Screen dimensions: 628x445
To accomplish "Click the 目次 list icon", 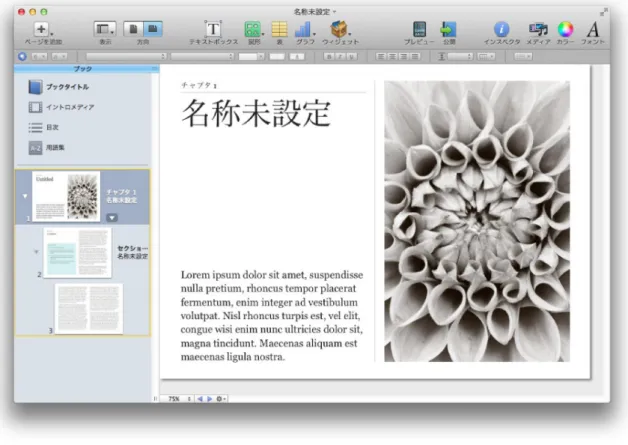I will pos(35,127).
